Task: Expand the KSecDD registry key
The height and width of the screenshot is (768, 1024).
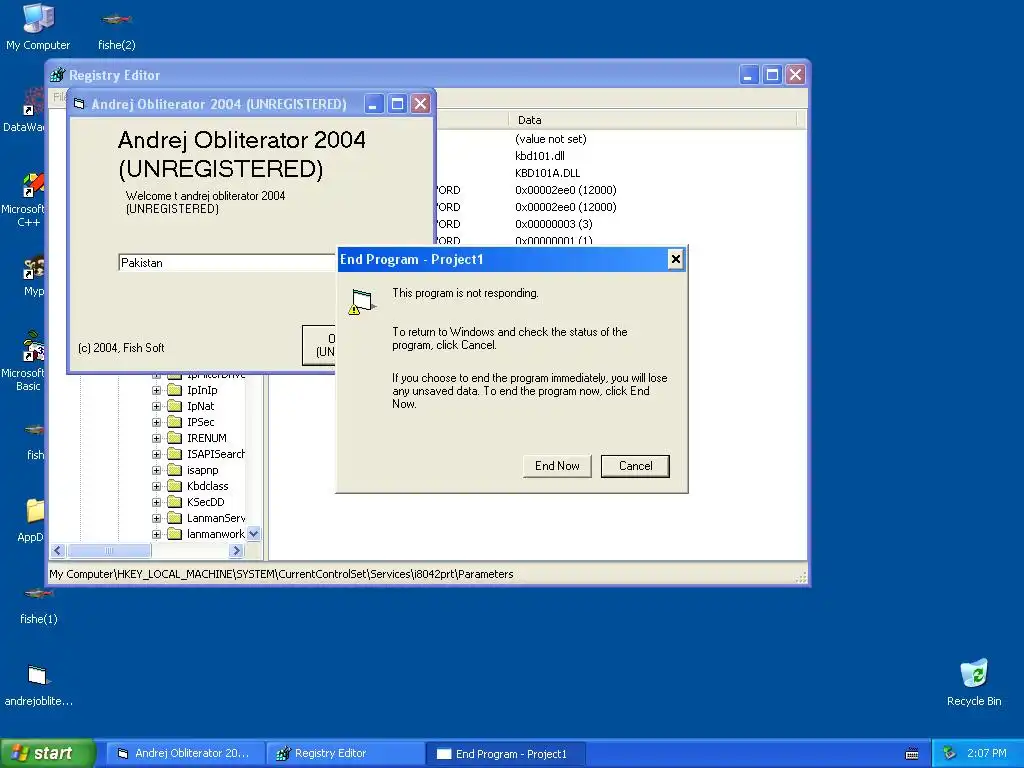Action: coord(156,502)
